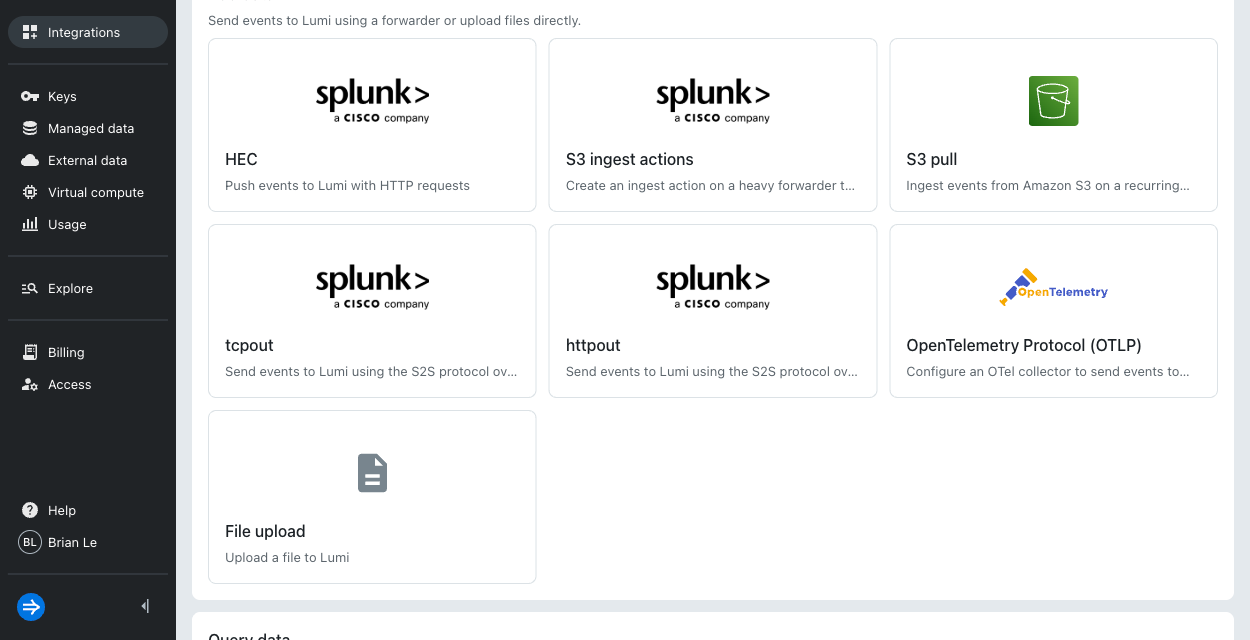Image resolution: width=1250 pixels, height=640 pixels.
Task: Click 'Push events to Lumi with HTTP requests' text
Action: (x=347, y=185)
